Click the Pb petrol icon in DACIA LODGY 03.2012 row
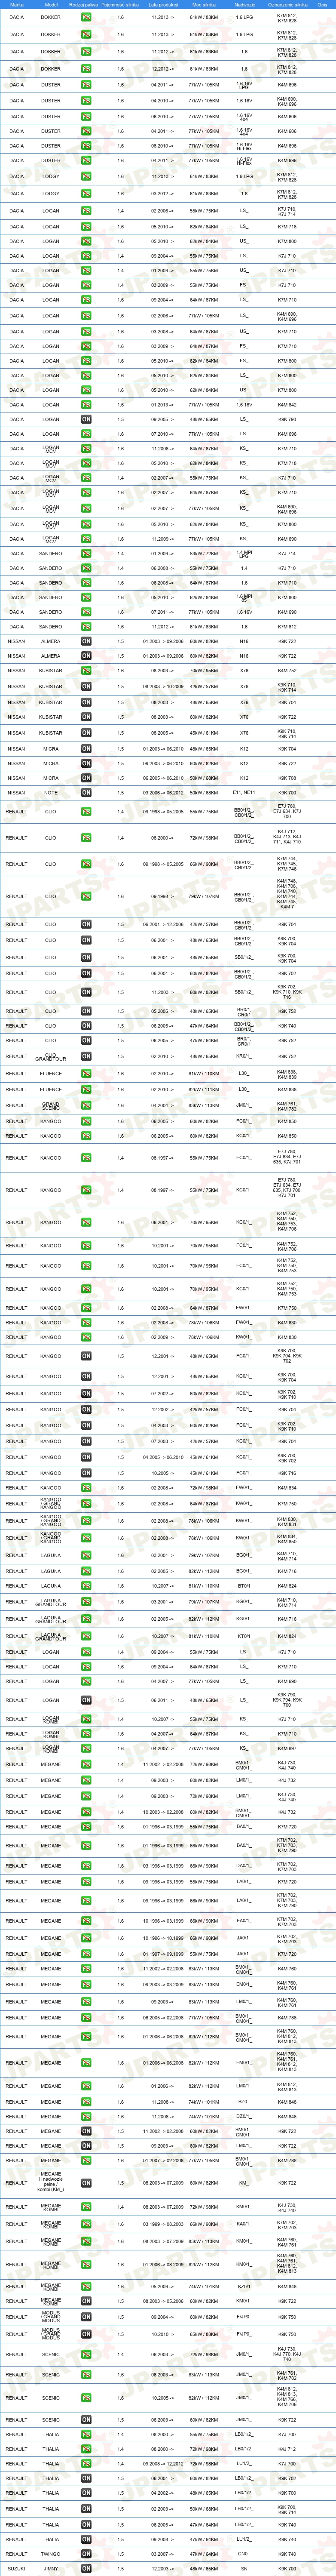This screenshot has width=336, height=2576. (x=86, y=194)
